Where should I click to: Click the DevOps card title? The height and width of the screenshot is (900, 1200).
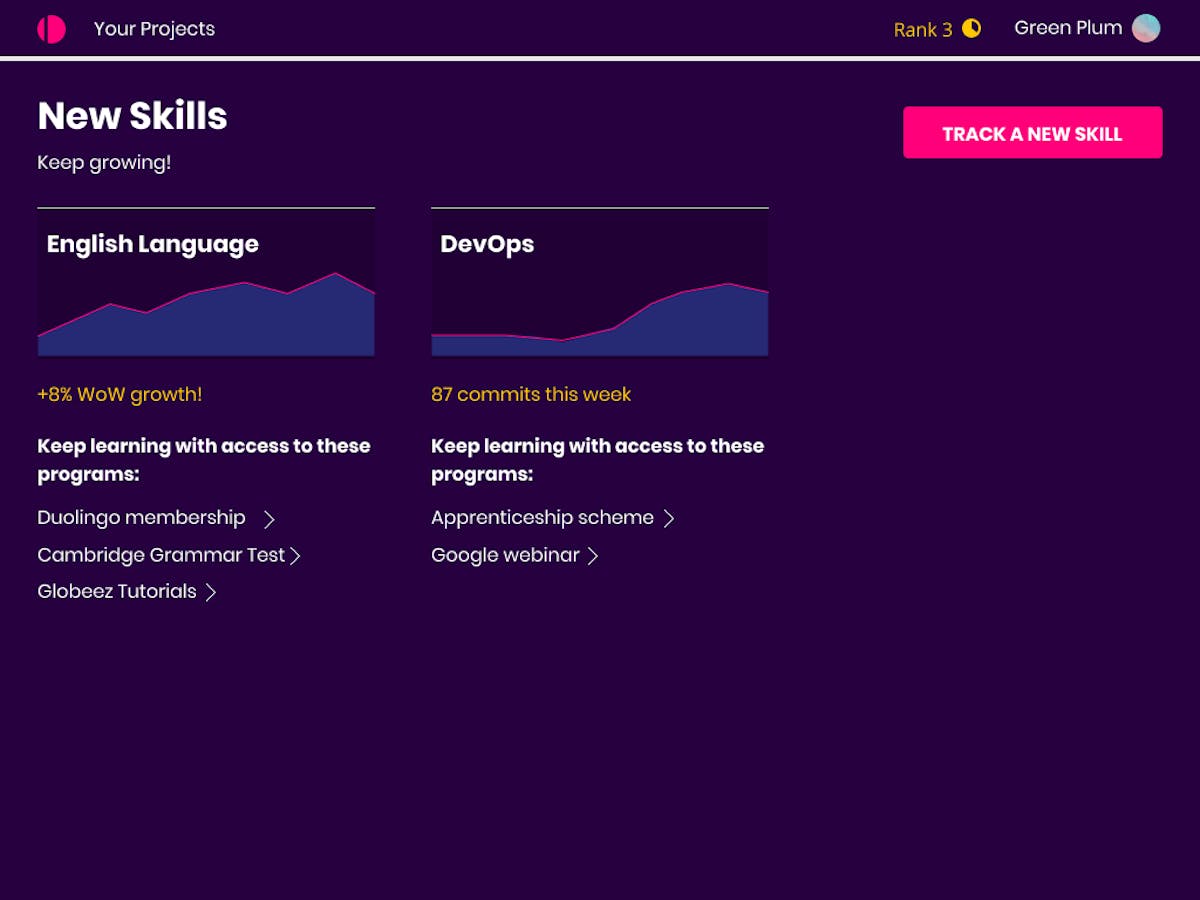(x=487, y=244)
